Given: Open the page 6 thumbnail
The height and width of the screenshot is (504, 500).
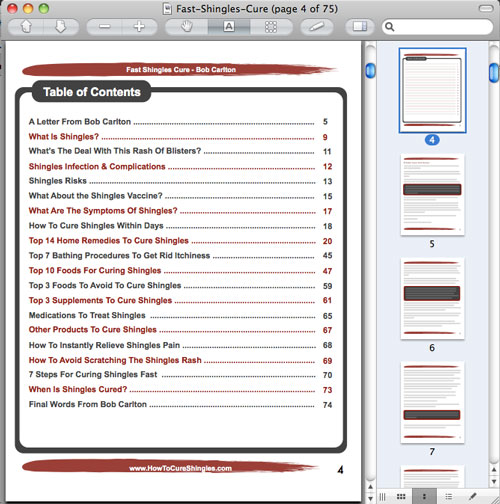Looking at the screenshot, I should point(432,298).
